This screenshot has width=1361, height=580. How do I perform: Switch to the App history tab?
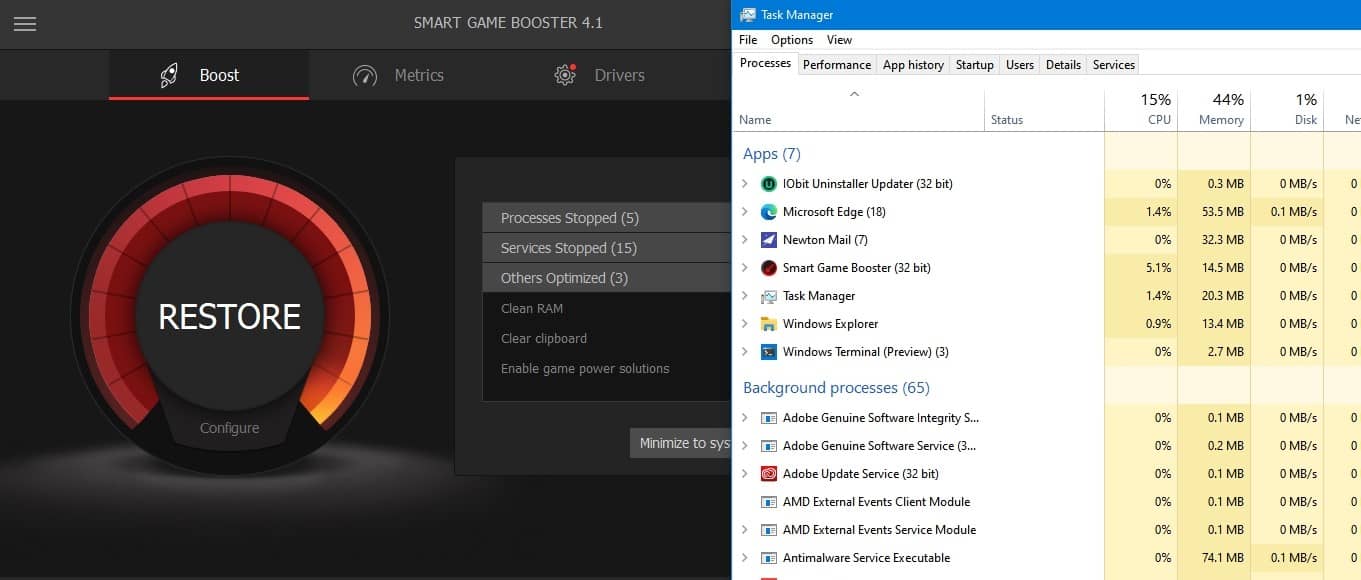[x=913, y=65]
